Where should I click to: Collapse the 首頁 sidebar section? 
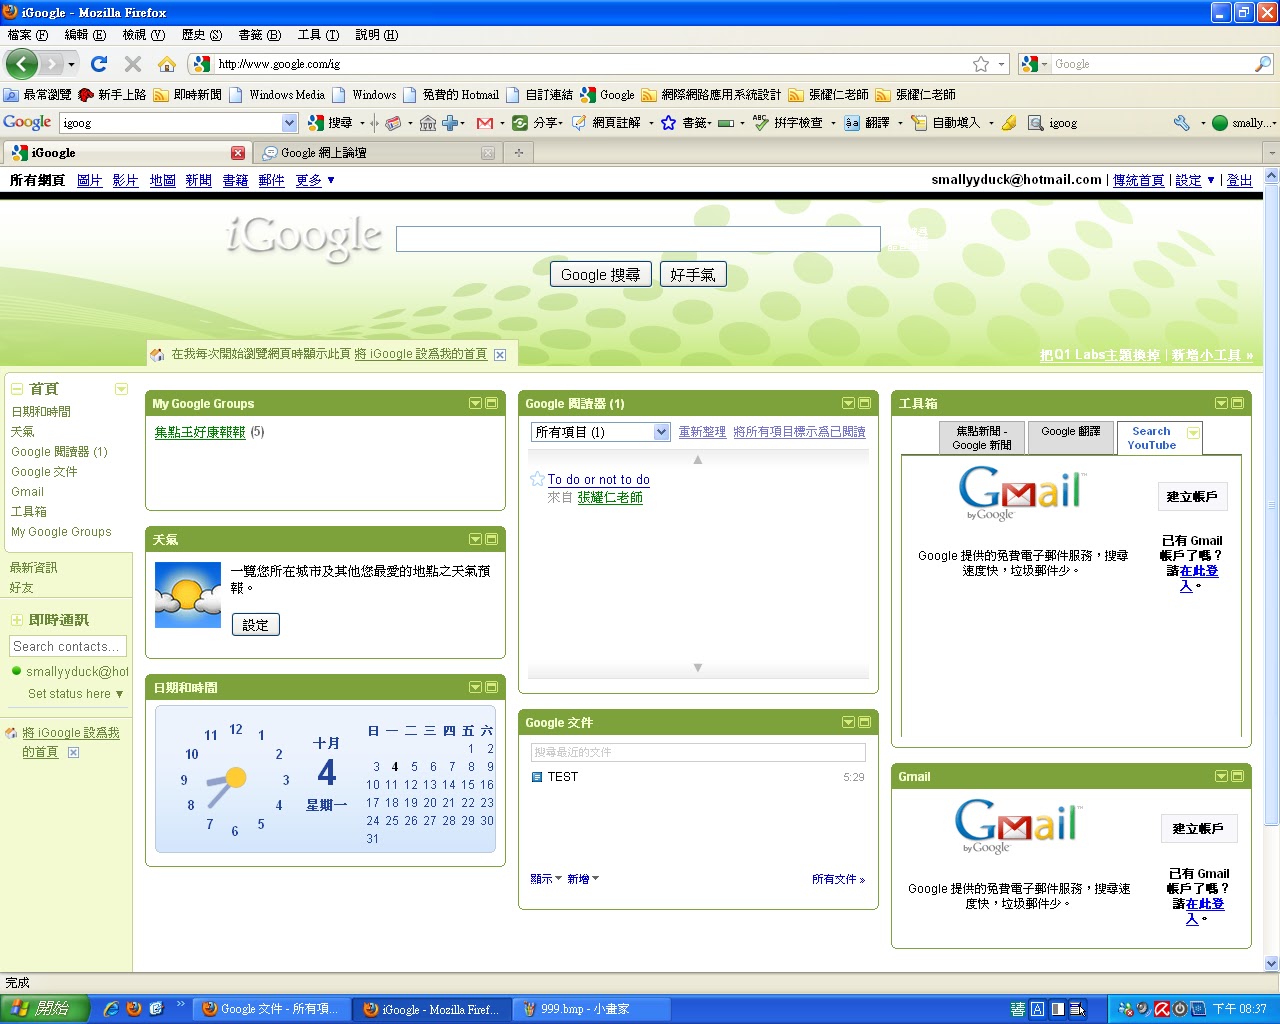[17, 389]
